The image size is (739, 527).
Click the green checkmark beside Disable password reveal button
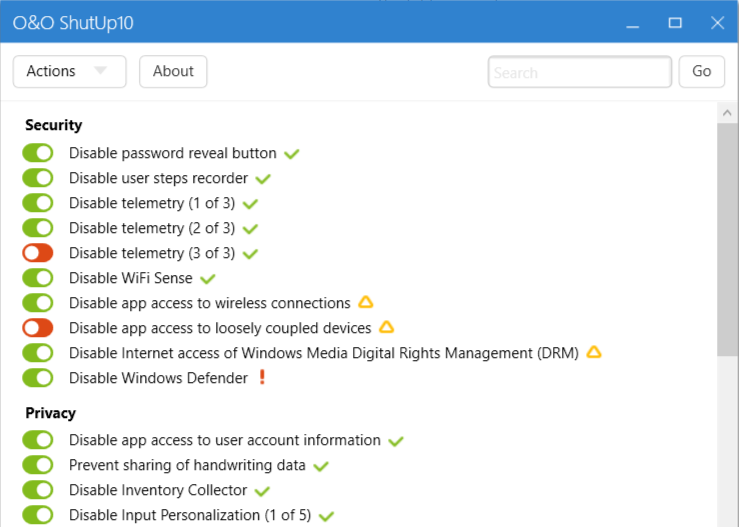292,154
